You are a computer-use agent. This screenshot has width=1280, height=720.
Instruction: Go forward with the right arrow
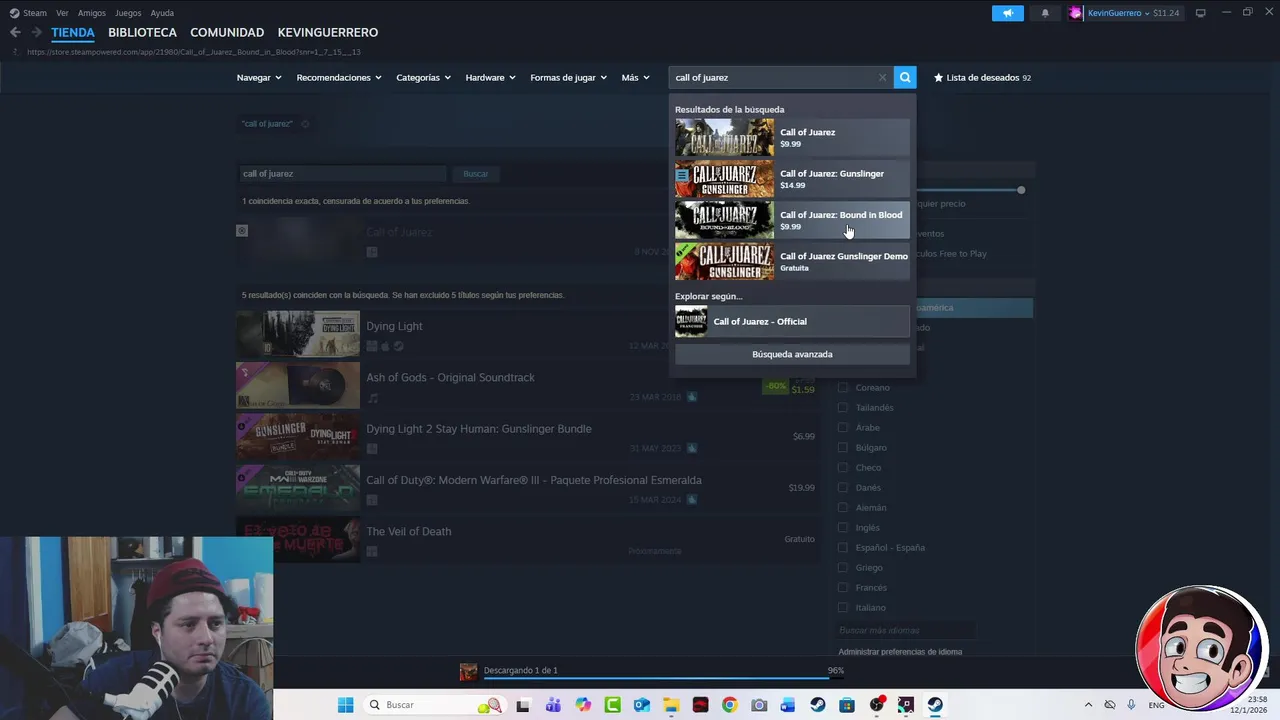[x=36, y=32]
